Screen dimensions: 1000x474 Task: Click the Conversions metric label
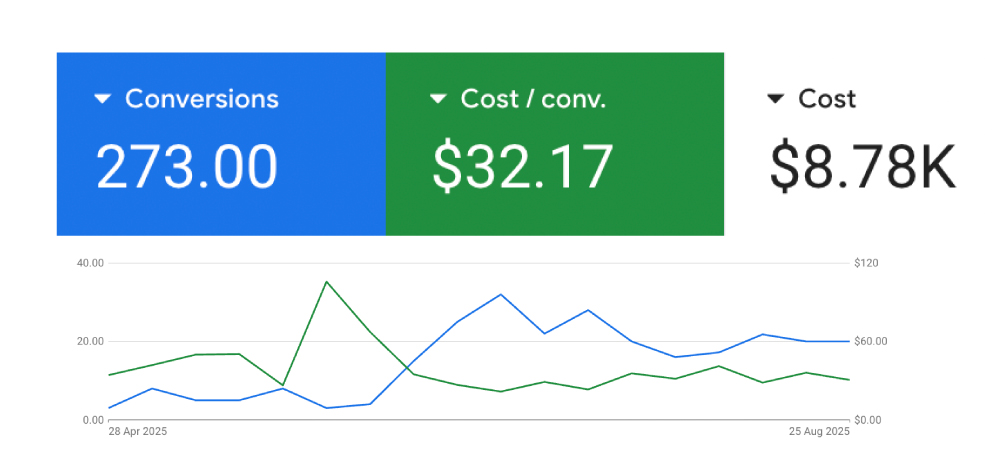click(x=201, y=99)
